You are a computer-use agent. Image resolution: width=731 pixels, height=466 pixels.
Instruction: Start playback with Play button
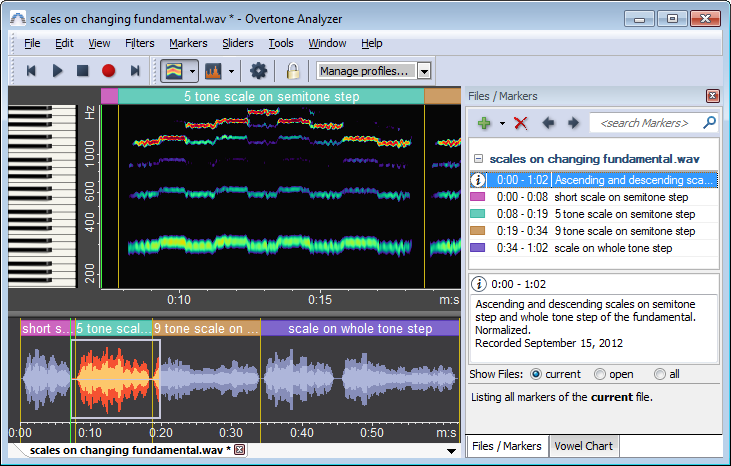(57, 71)
